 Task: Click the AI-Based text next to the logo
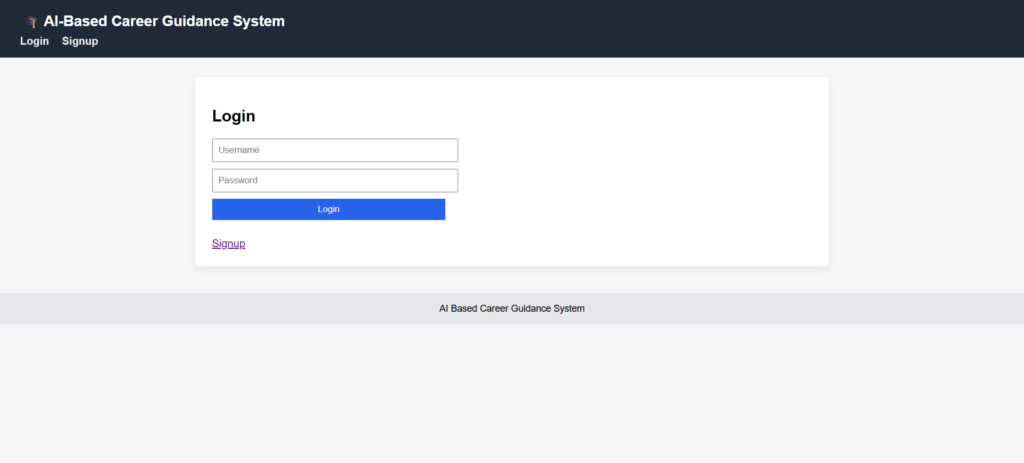pyautogui.click(x=74, y=21)
